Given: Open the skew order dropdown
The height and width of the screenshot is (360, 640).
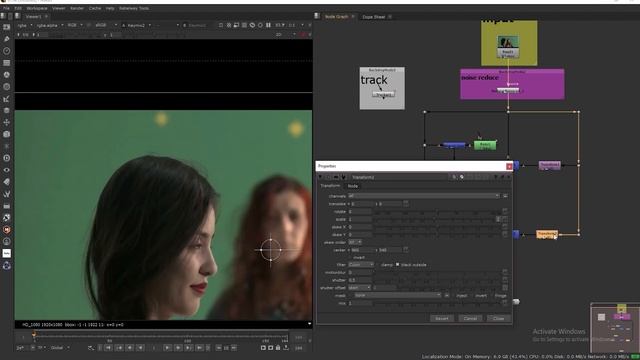Looking at the screenshot, I should pos(355,242).
